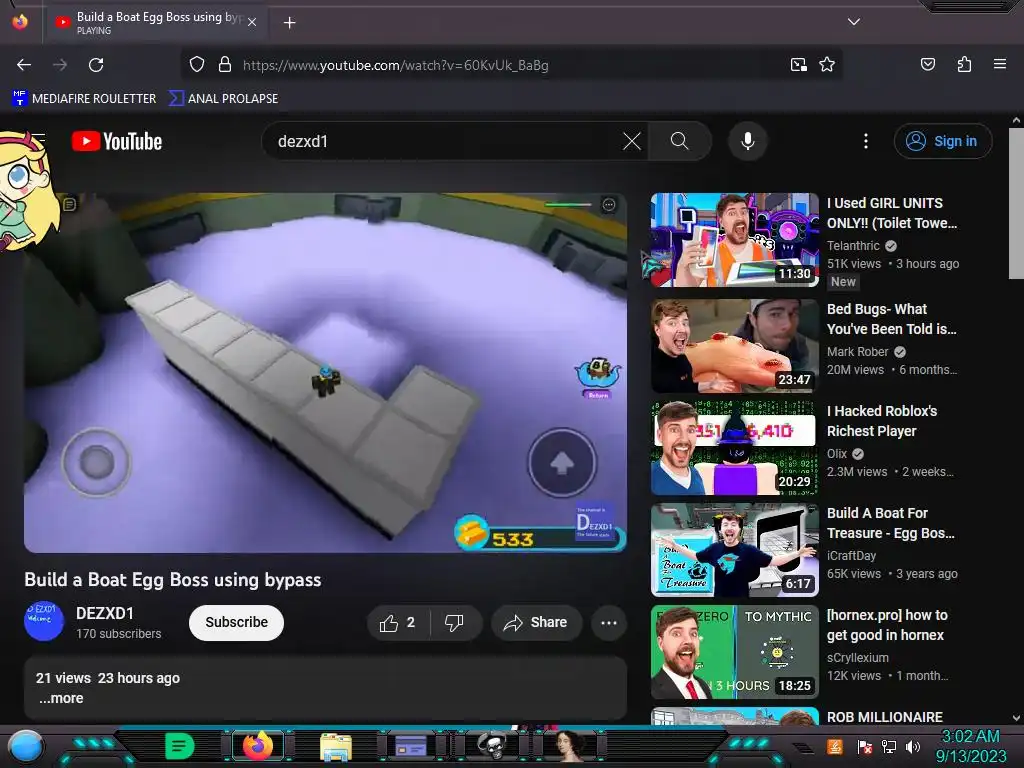Image resolution: width=1024 pixels, height=768 pixels.
Task: Go back using browser back arrow
Action: (x=24, y=65)
